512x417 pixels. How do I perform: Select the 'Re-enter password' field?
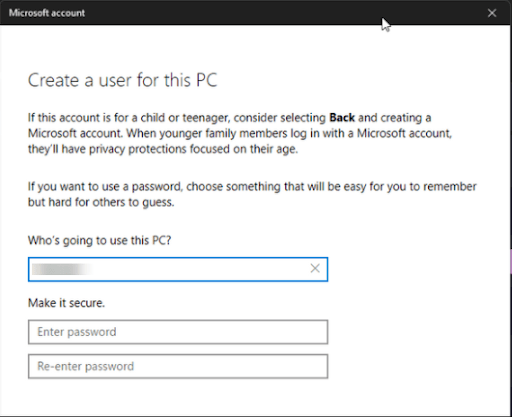pyautogui.click(x=178, y=366)
